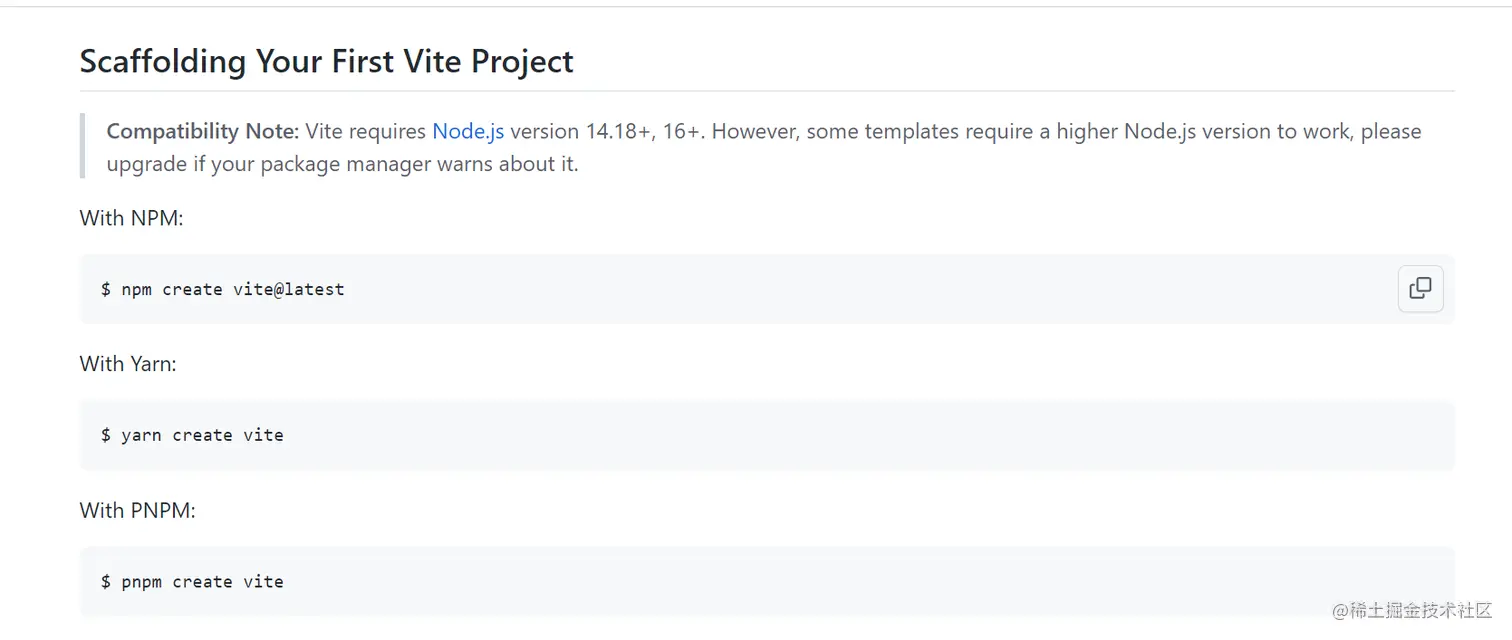Click the "With NPM:" paragraph
Viewport: 1512px width, 640px height.
[131, 217]
